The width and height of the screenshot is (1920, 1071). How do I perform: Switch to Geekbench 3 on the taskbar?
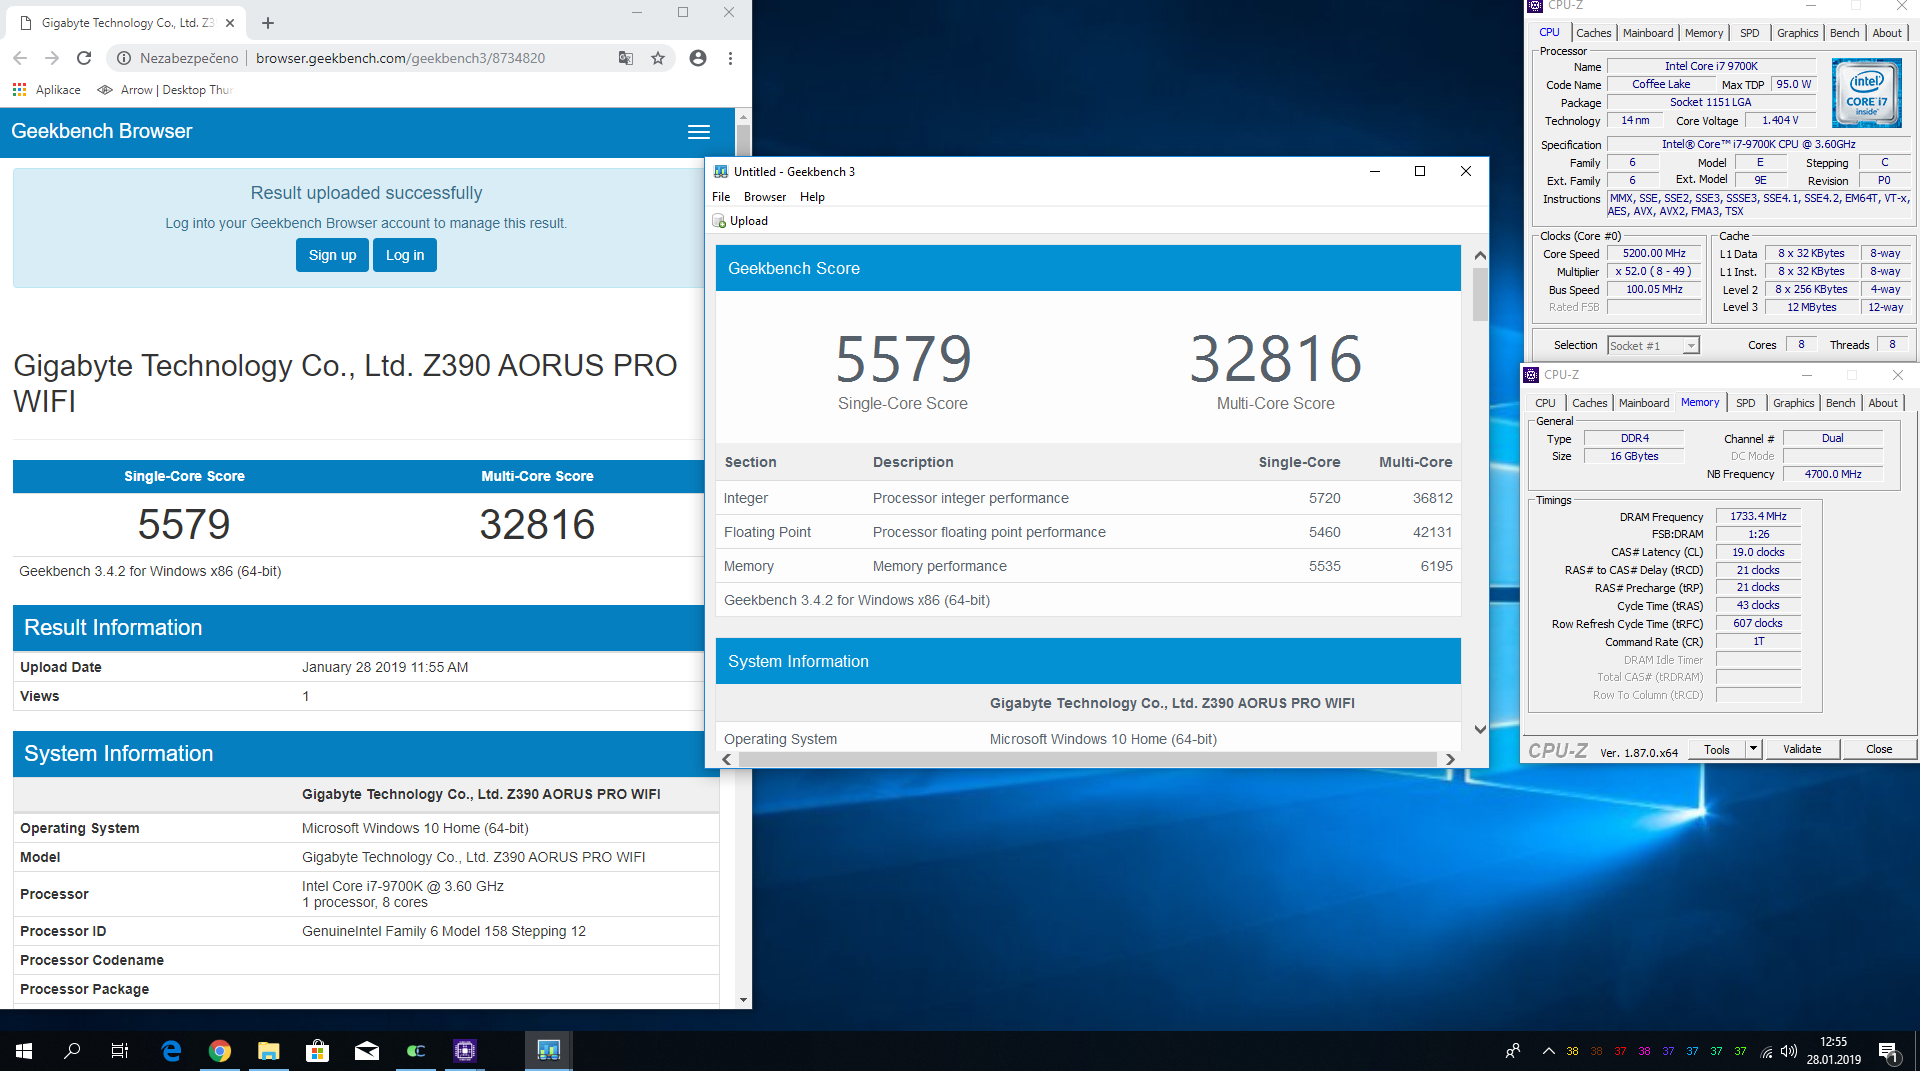(548, 1051)
